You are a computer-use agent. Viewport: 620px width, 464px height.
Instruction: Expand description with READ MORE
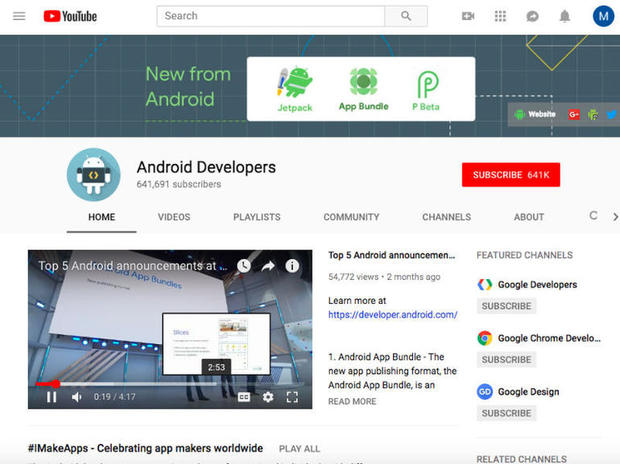click(x=352, y=401)
